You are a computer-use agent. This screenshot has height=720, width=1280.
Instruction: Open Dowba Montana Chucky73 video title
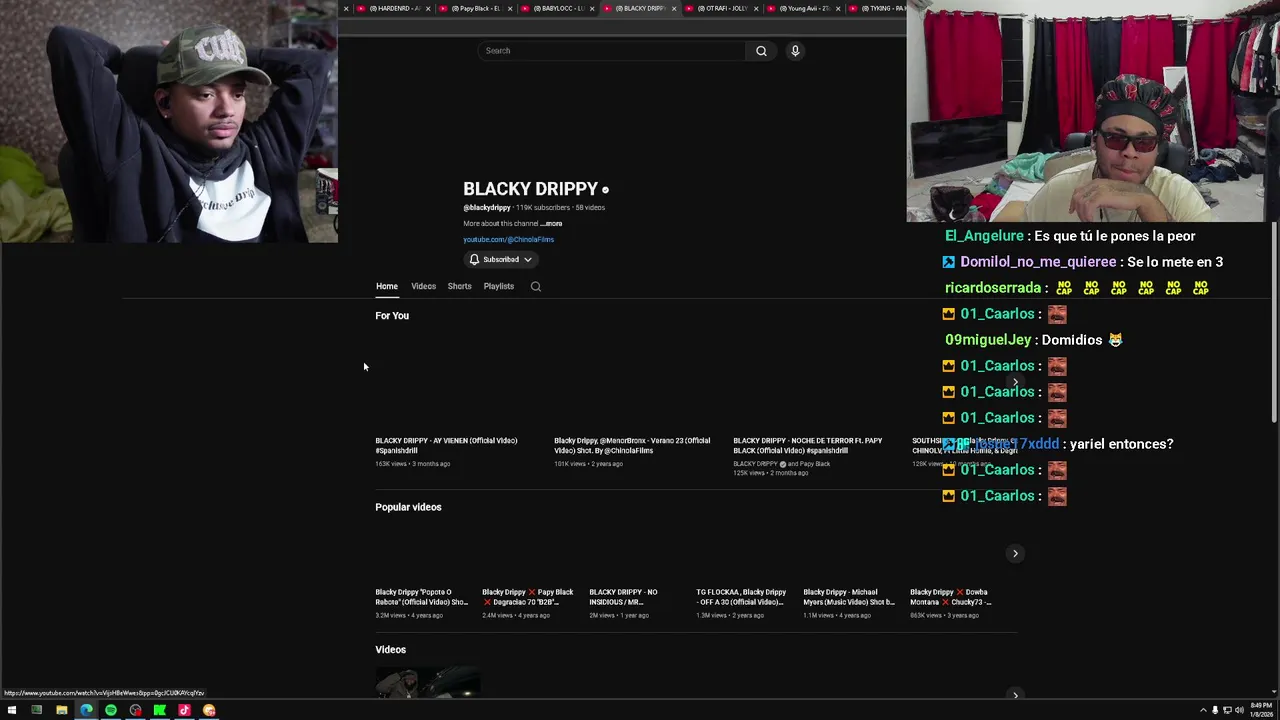click(x=950, y=597)
